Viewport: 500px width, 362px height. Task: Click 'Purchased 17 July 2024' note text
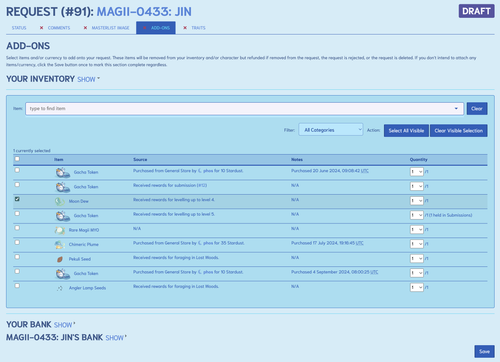pos(327,243)
